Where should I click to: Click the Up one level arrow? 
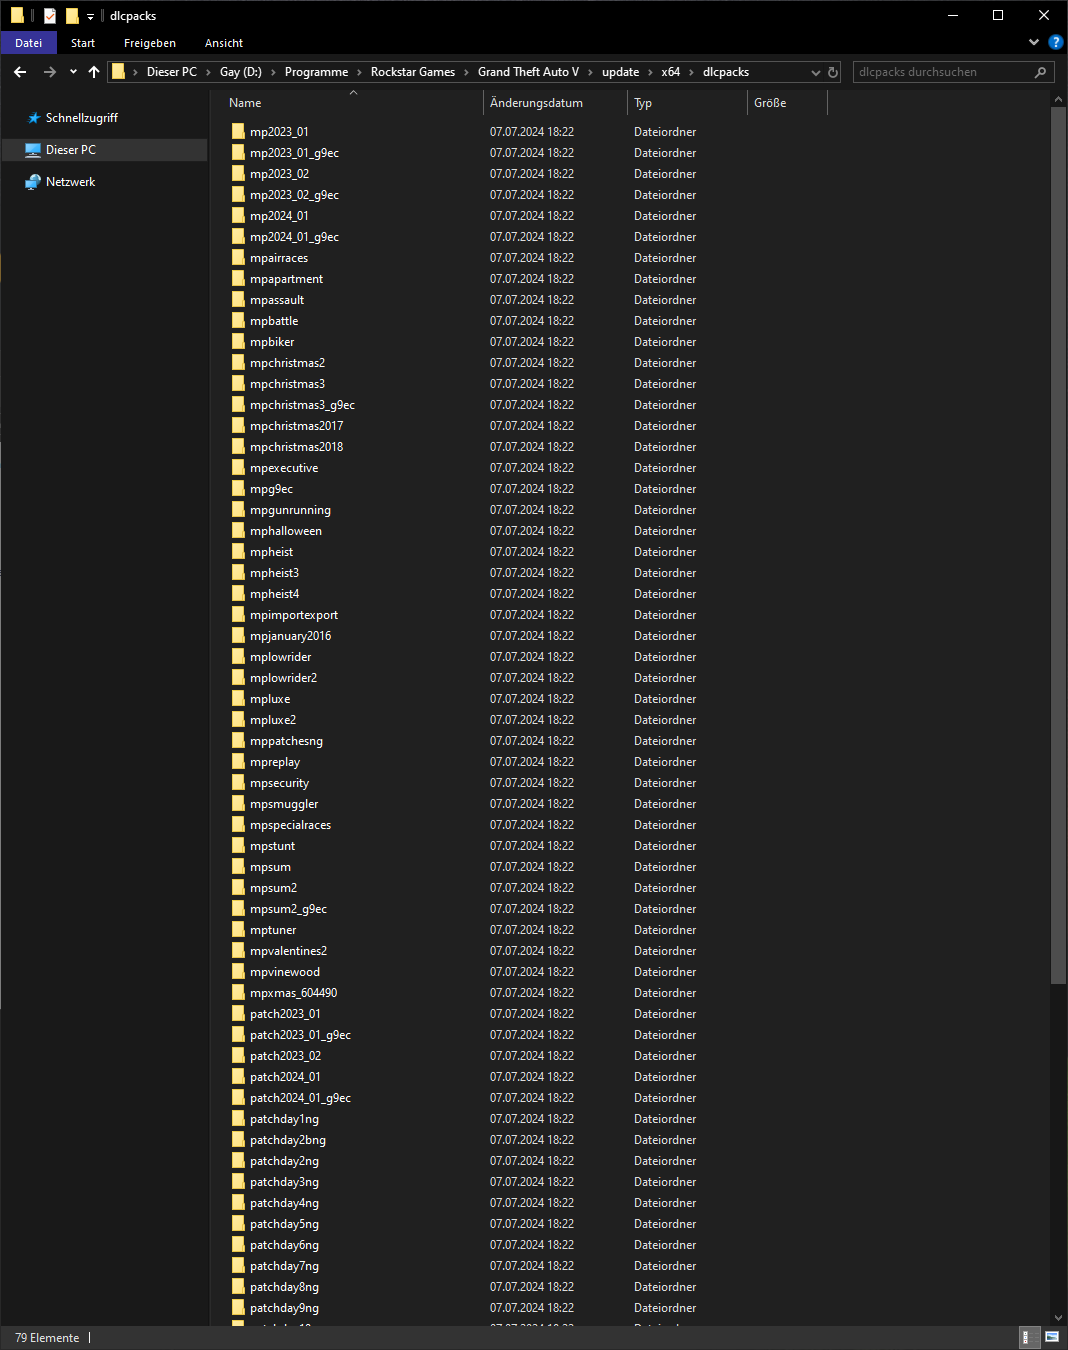tap(94, 72)
